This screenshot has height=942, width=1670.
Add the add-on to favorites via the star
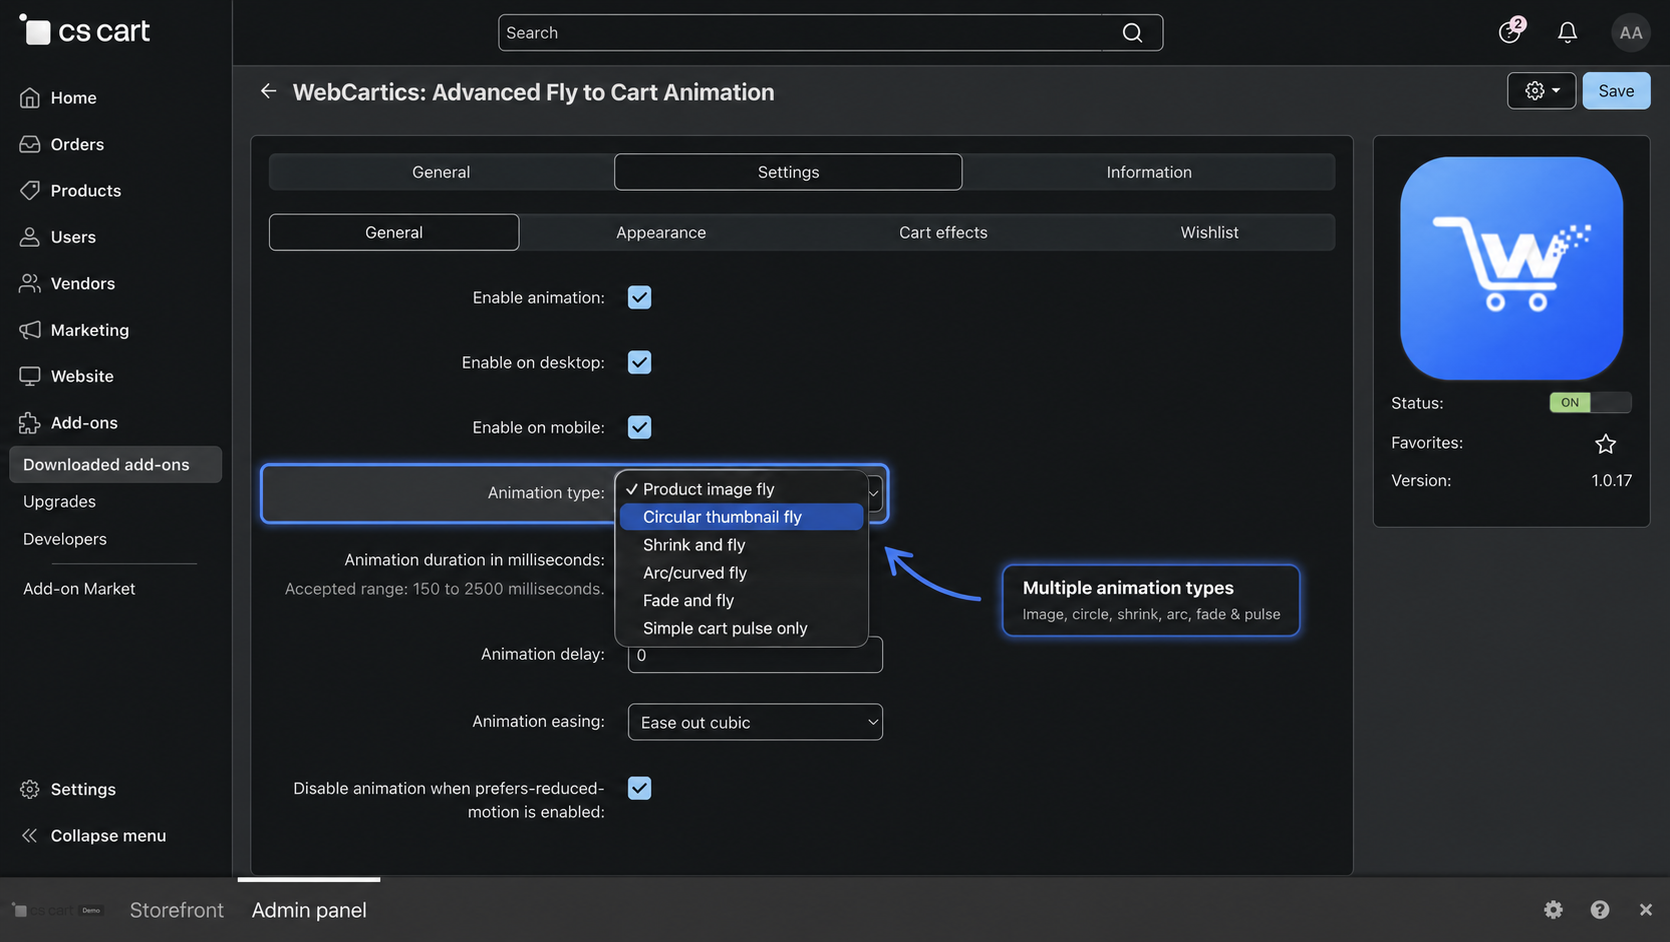(1605, 443)
